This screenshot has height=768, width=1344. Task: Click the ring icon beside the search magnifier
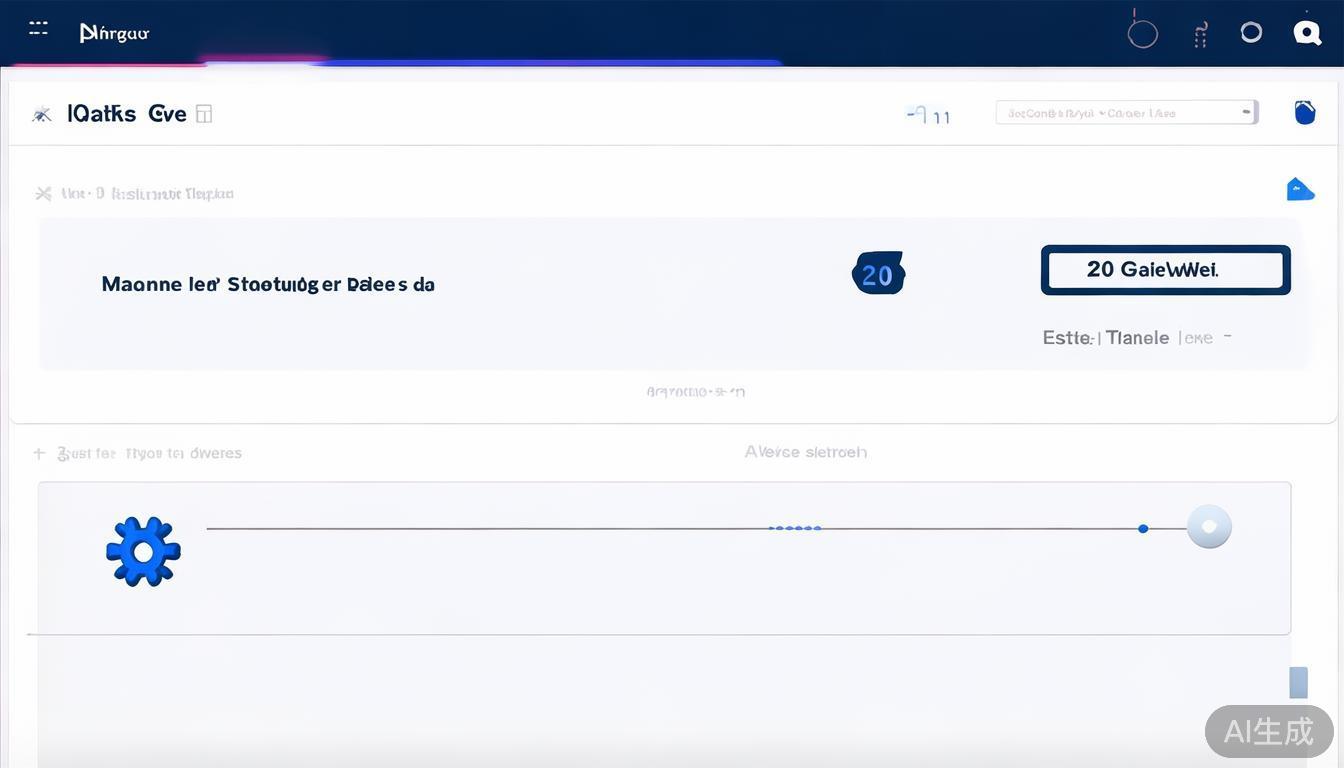click(x=1251, y=32)
